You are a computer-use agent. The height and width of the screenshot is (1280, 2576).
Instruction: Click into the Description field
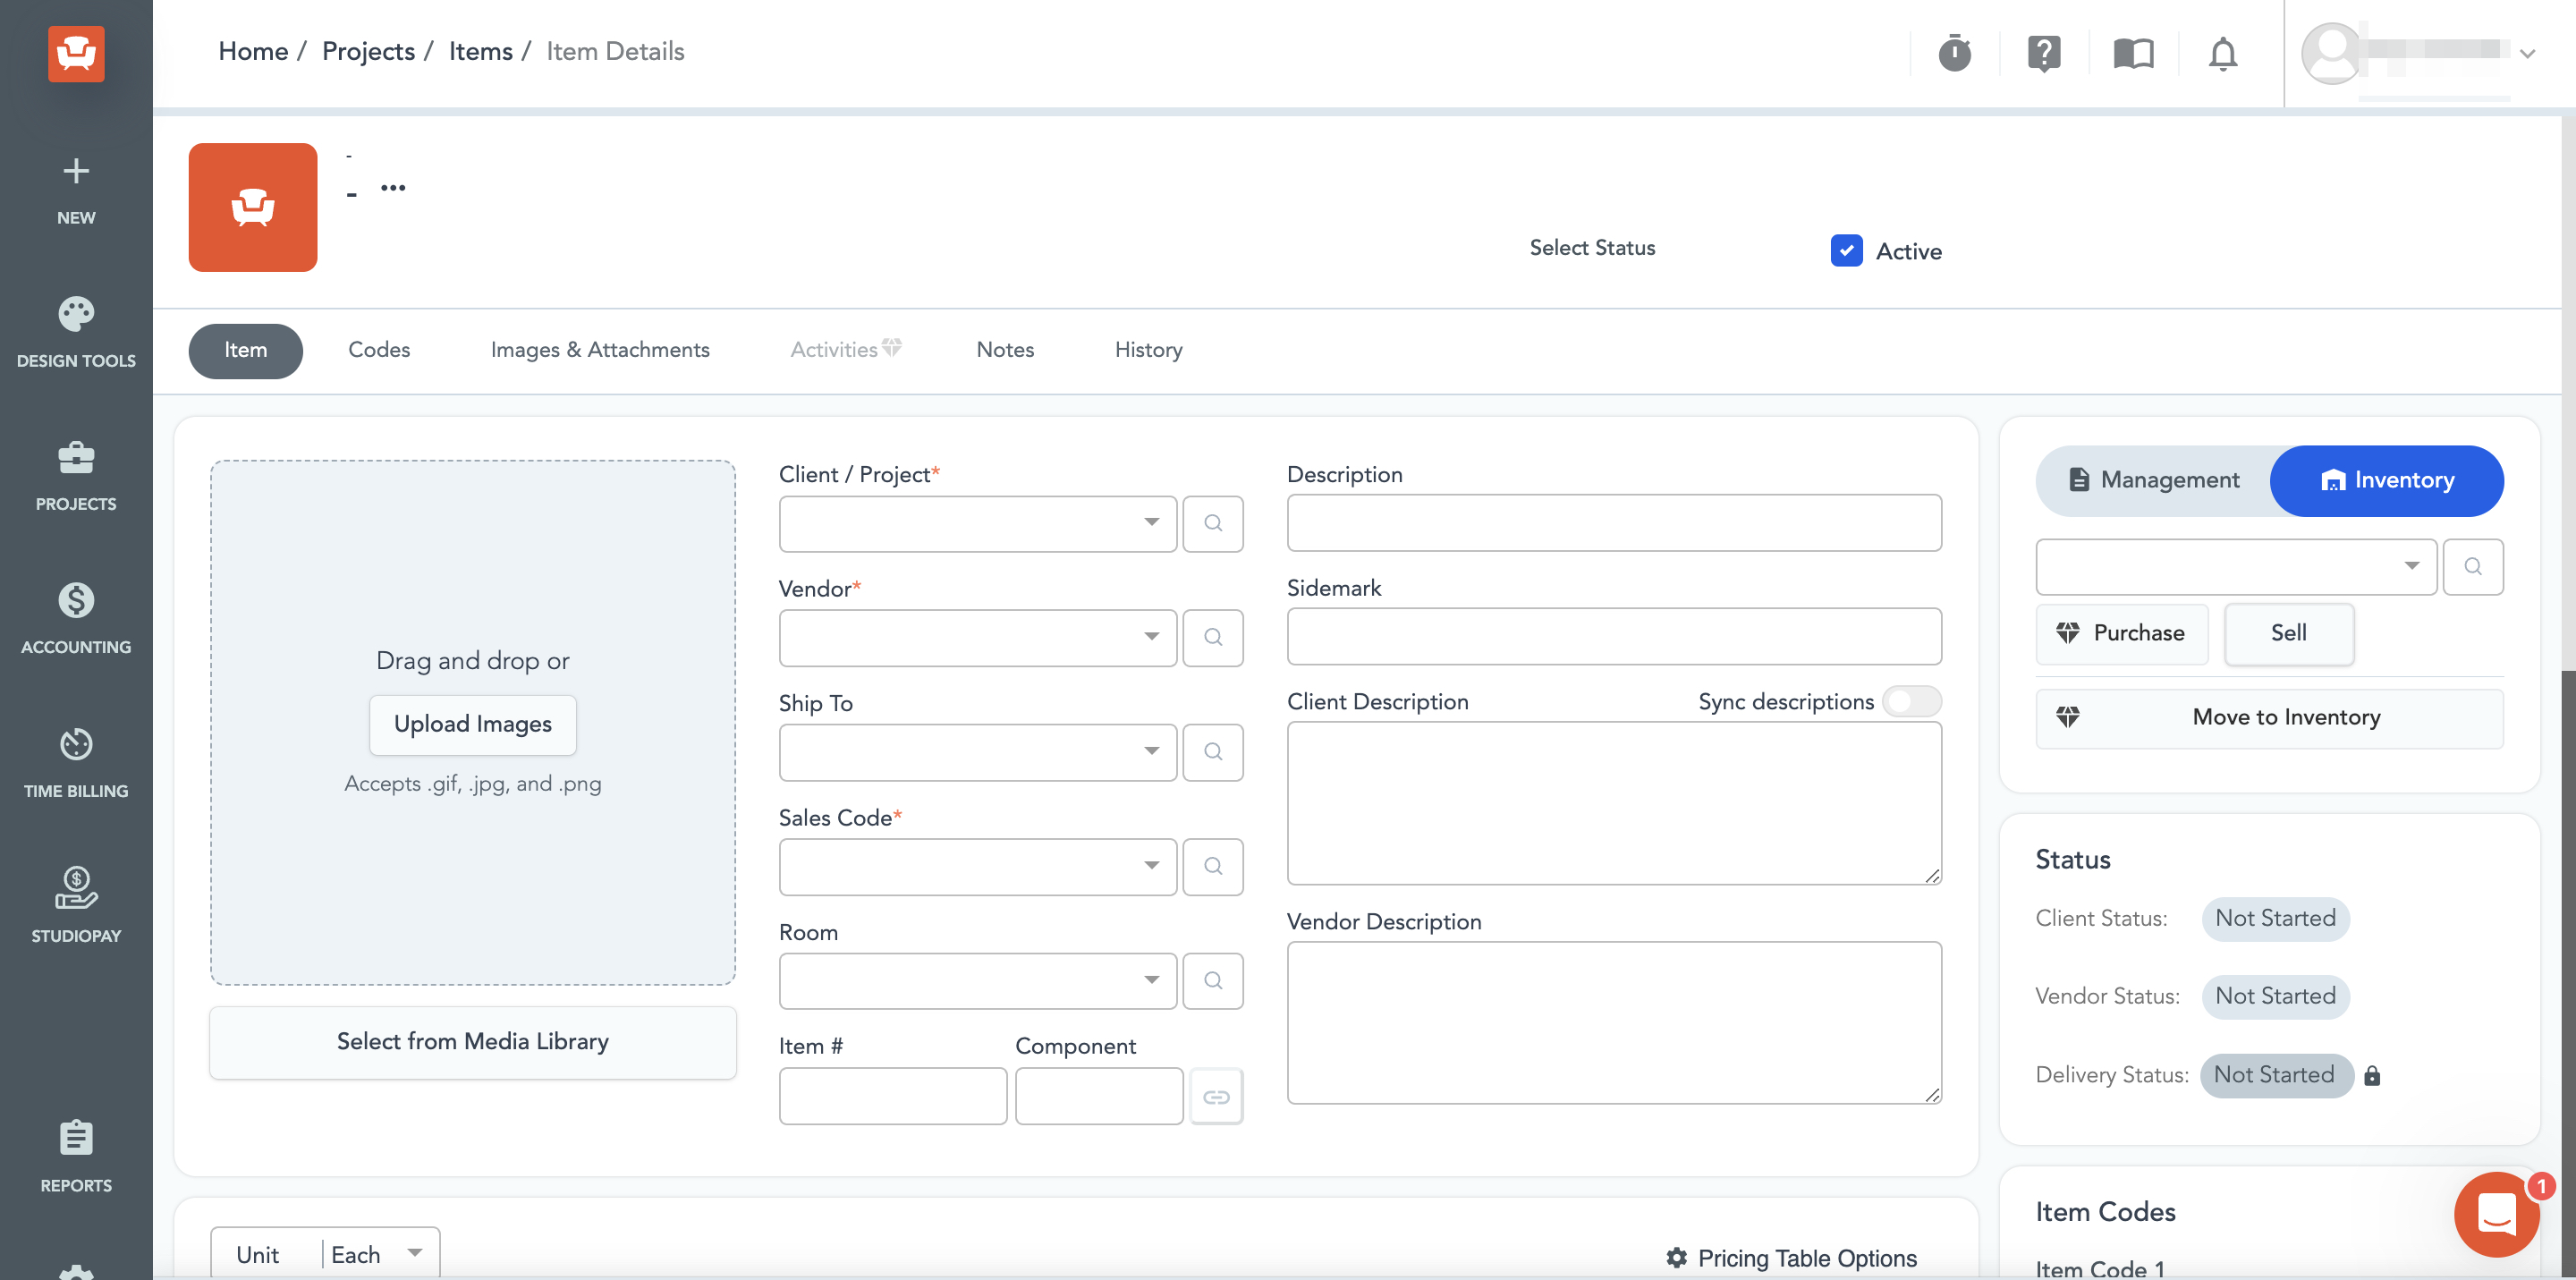1613,523
